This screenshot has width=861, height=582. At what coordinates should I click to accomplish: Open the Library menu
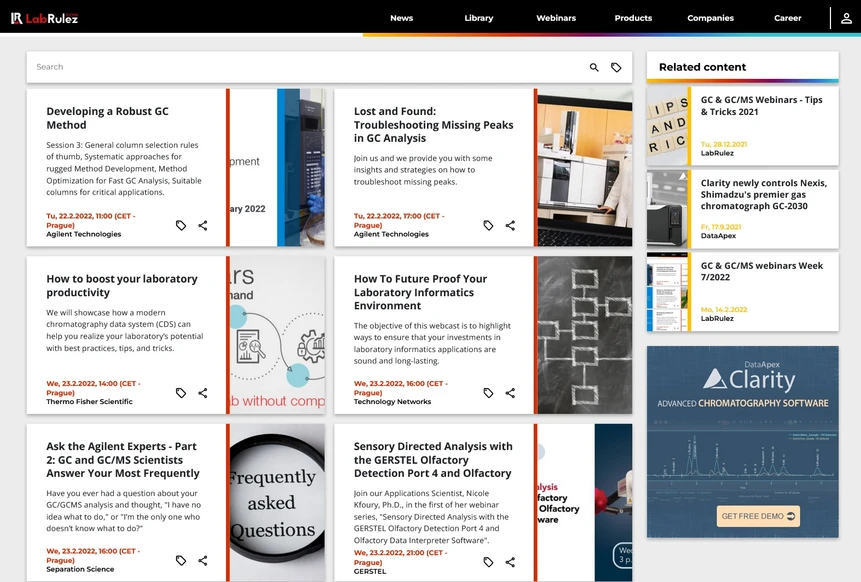[479, 18]
